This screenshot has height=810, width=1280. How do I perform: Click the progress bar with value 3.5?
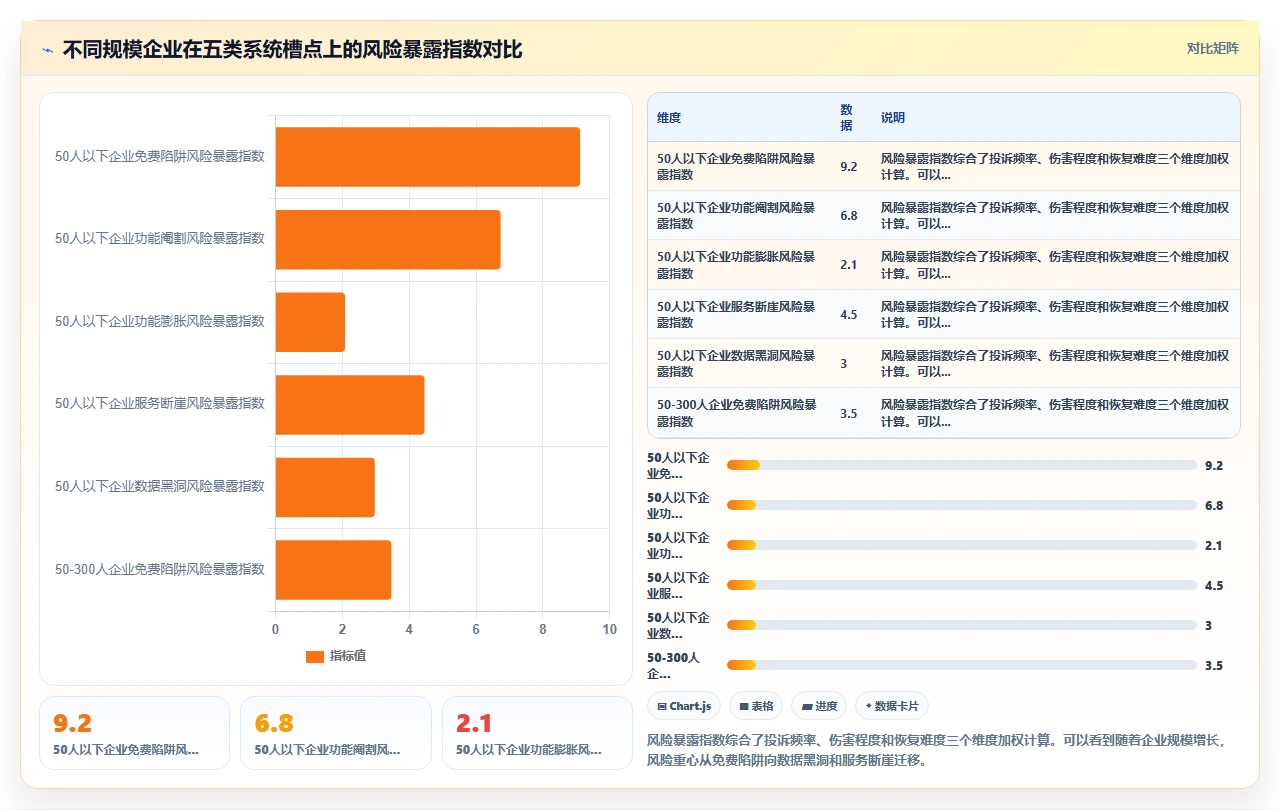[961, 665]
